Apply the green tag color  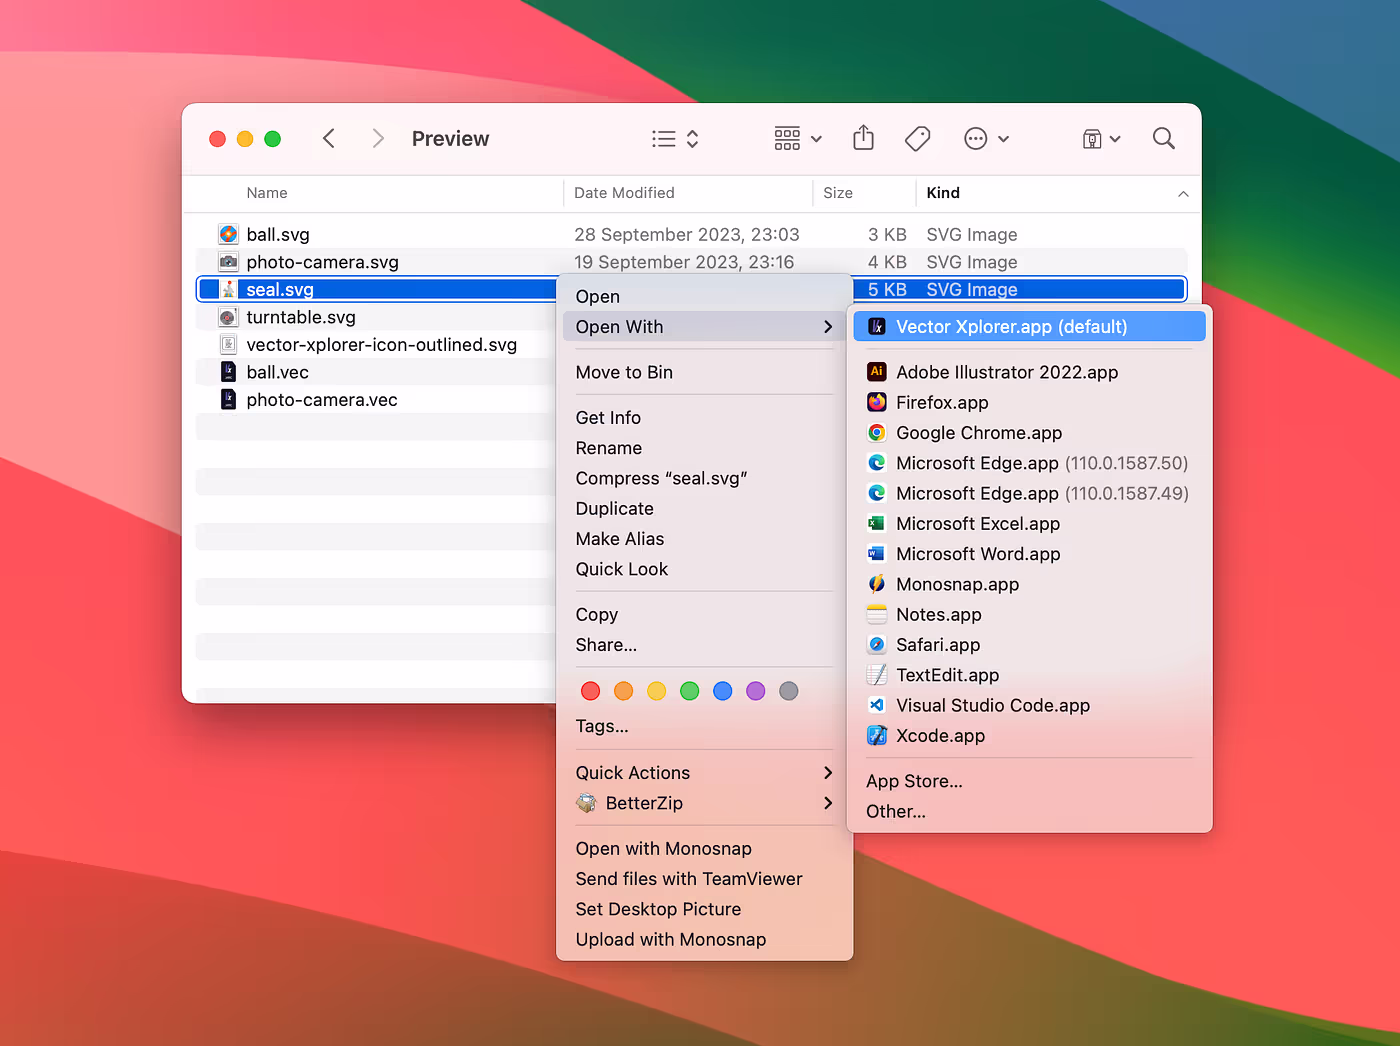pos(689,691)
